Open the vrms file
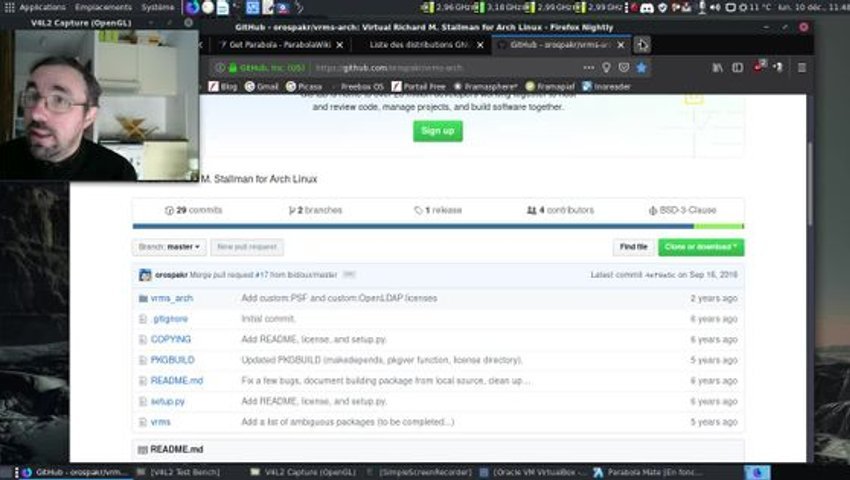Screen dimensions: 850x480 pyautogui.click(x=160, y=422)
